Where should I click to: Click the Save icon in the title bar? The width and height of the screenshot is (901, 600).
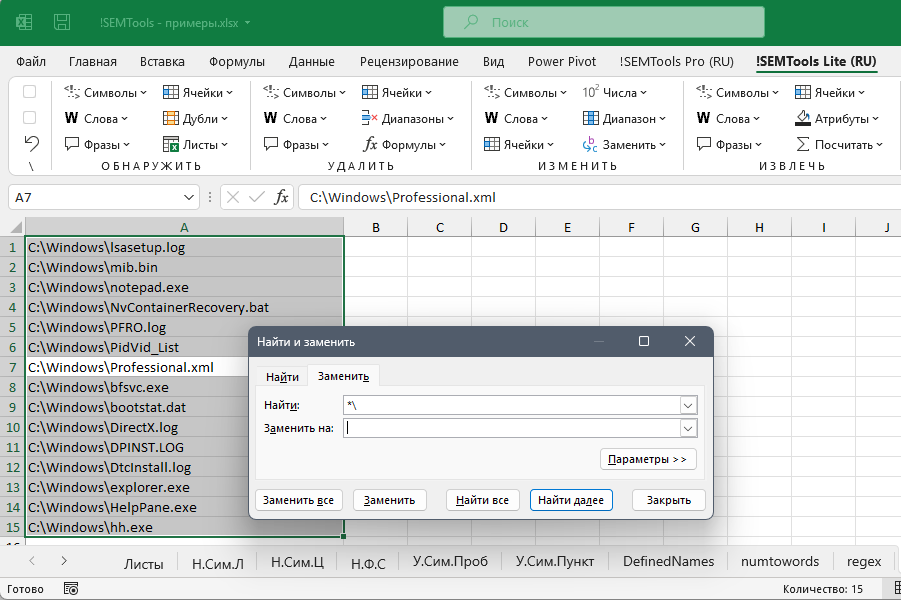61,22
